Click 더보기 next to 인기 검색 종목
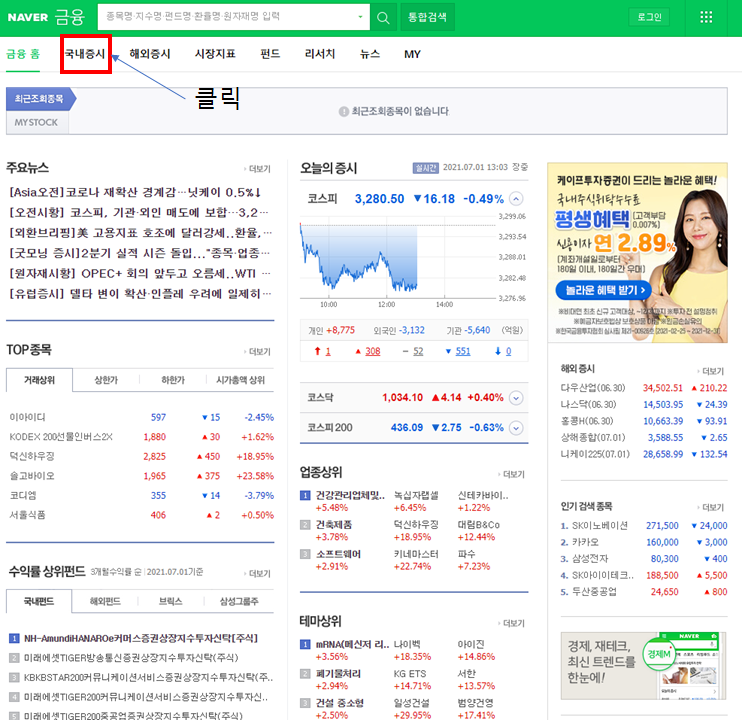Viewport: 742px width, 720px height. click(x=711, y=508)
